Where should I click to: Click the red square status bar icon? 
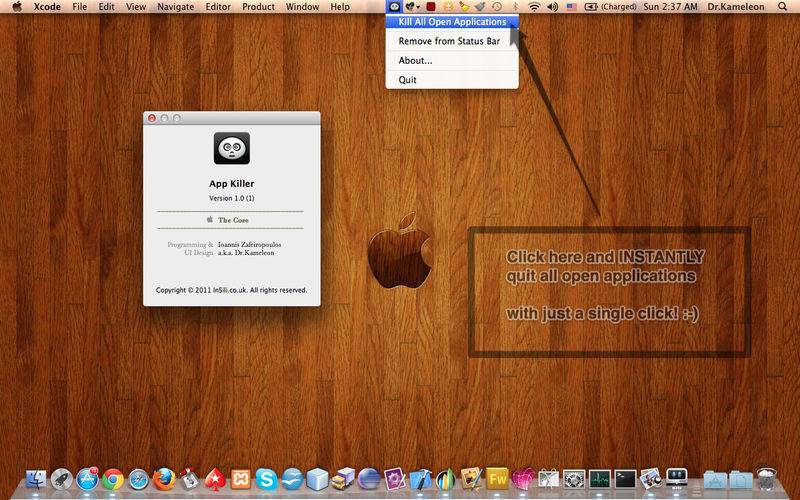pos(431,7)
